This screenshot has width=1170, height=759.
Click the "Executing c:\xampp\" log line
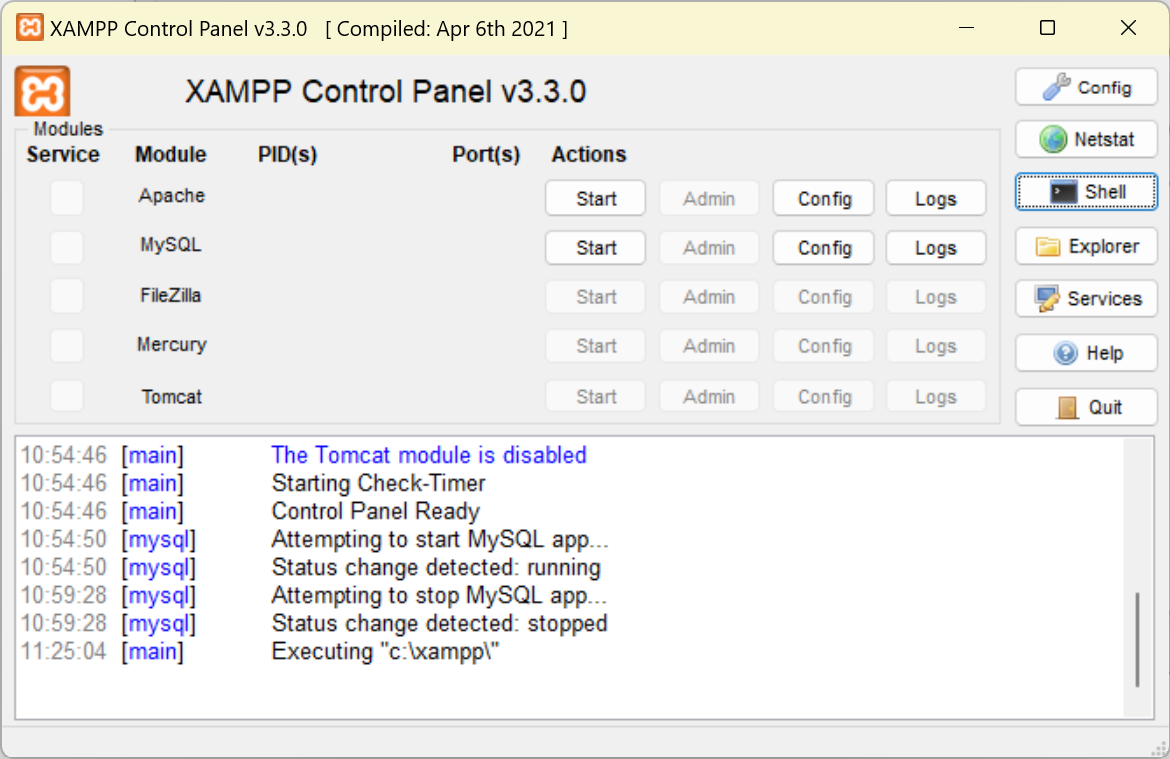(385, 652)
